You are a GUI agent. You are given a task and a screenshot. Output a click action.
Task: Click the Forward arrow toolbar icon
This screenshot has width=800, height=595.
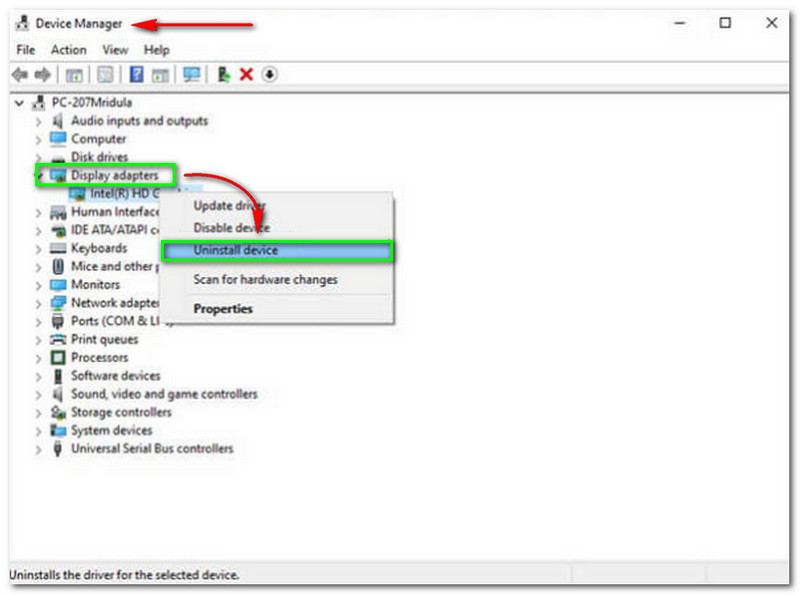pos(43,75)
